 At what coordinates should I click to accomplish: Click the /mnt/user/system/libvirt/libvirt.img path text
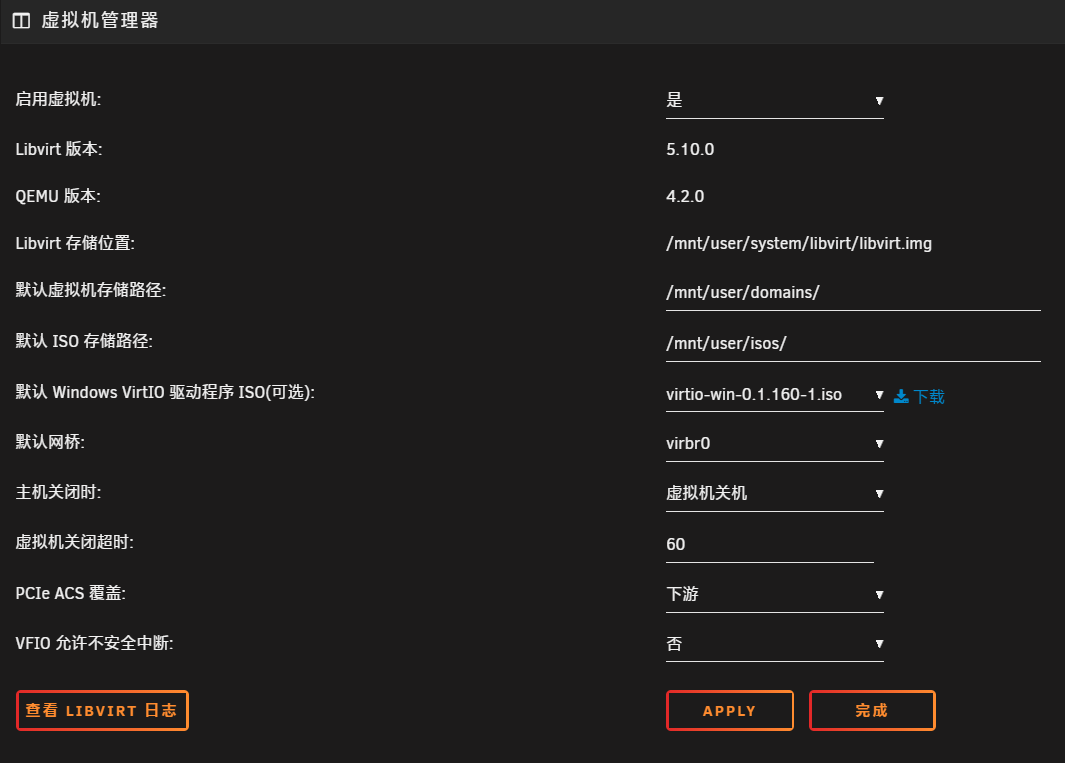coord(799,243)
